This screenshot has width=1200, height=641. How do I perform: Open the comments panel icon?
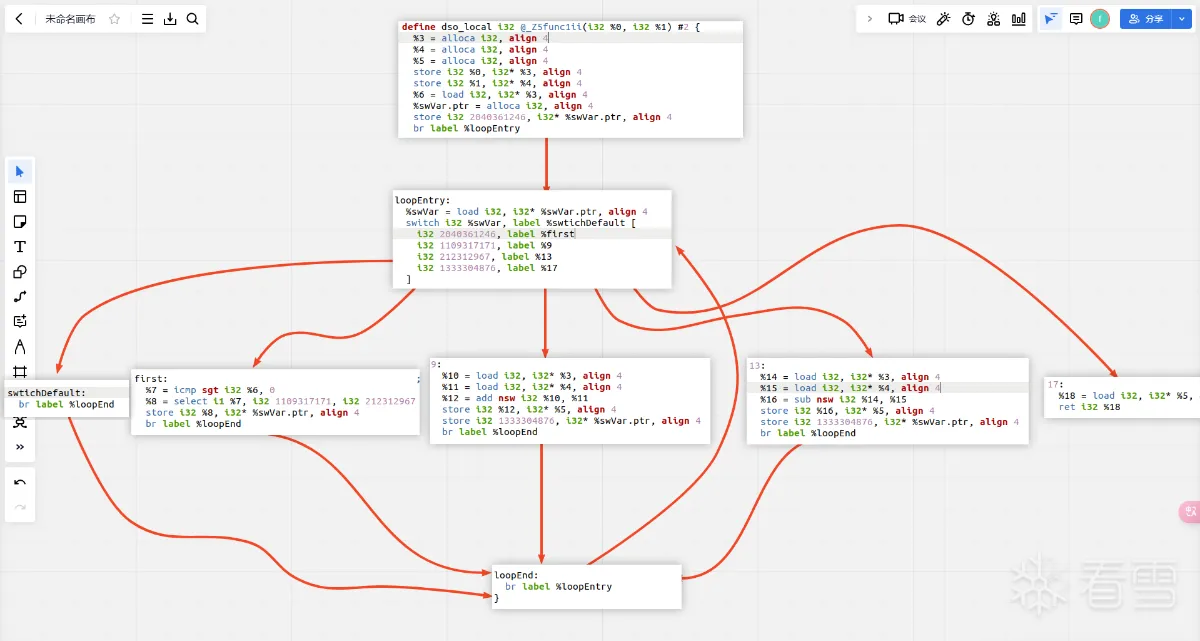(1076, 19)
